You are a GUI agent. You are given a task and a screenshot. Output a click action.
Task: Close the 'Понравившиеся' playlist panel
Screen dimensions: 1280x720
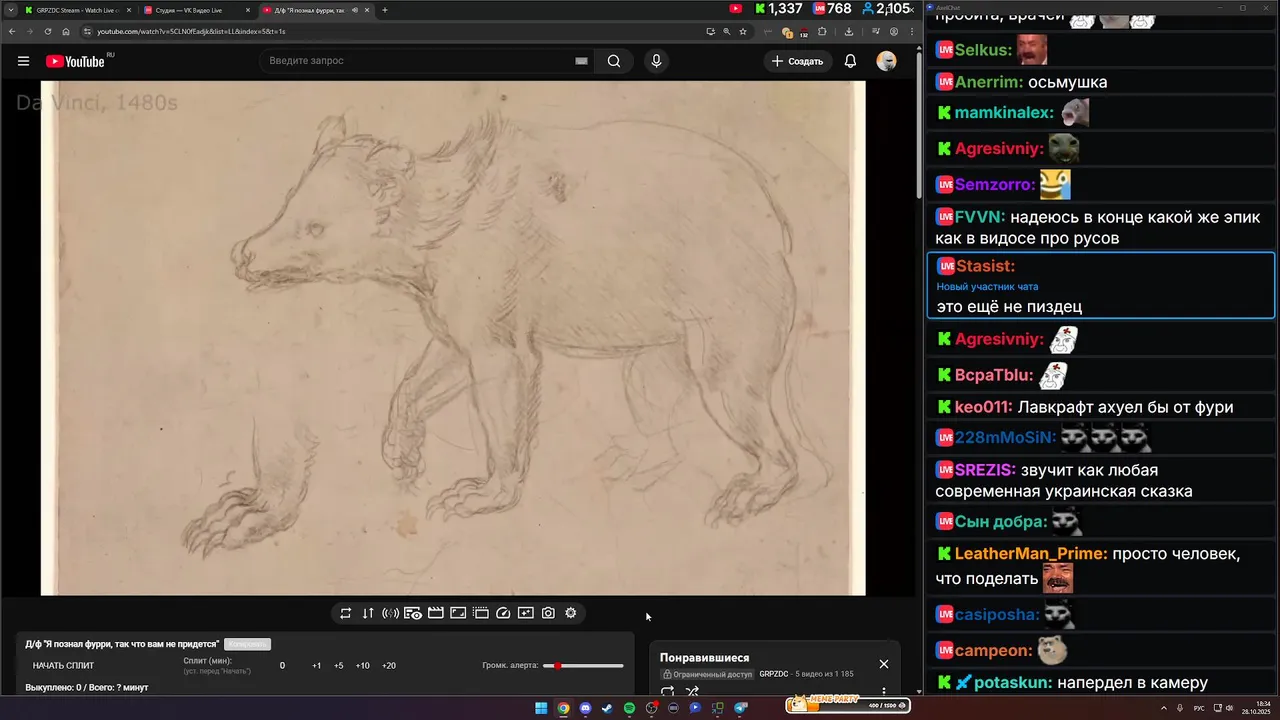(883, 664)
